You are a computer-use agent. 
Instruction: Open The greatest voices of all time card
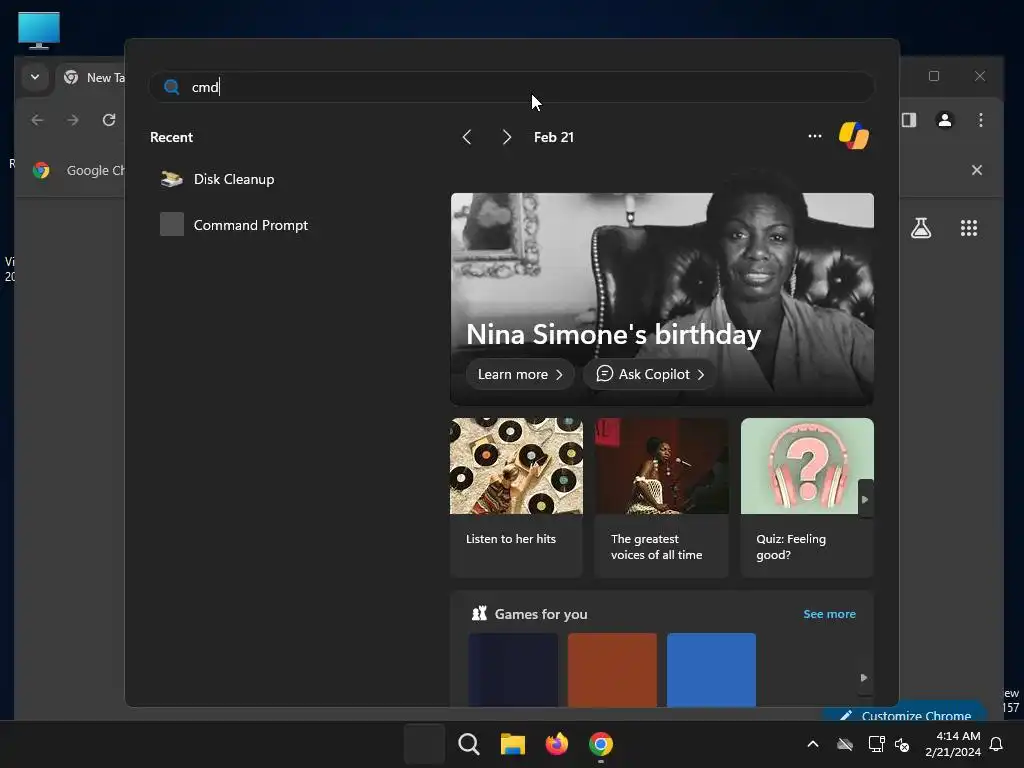coord(662,498)
